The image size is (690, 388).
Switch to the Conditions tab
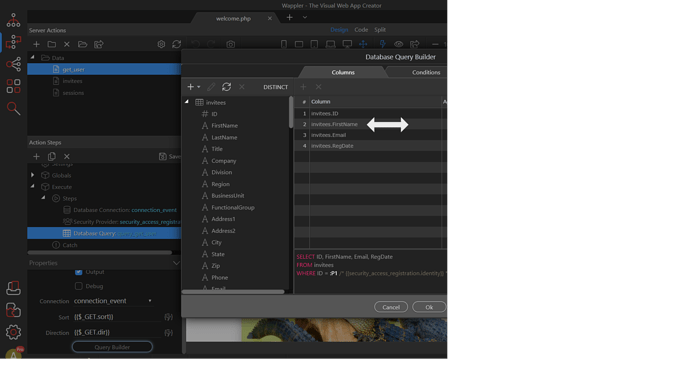pos(426,72)
